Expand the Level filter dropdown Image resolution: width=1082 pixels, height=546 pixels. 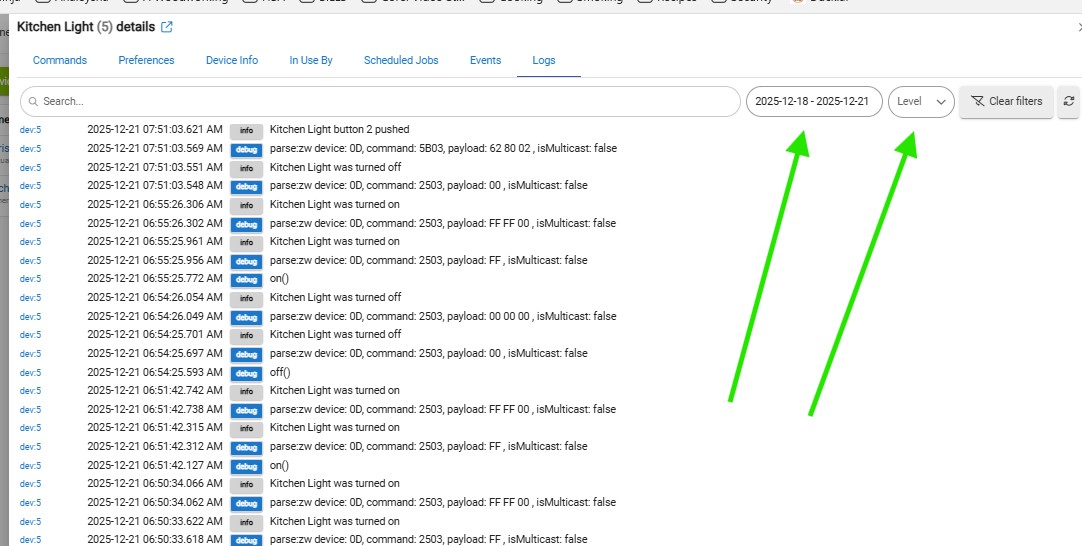pyautogui.click(x=921, y=101)
